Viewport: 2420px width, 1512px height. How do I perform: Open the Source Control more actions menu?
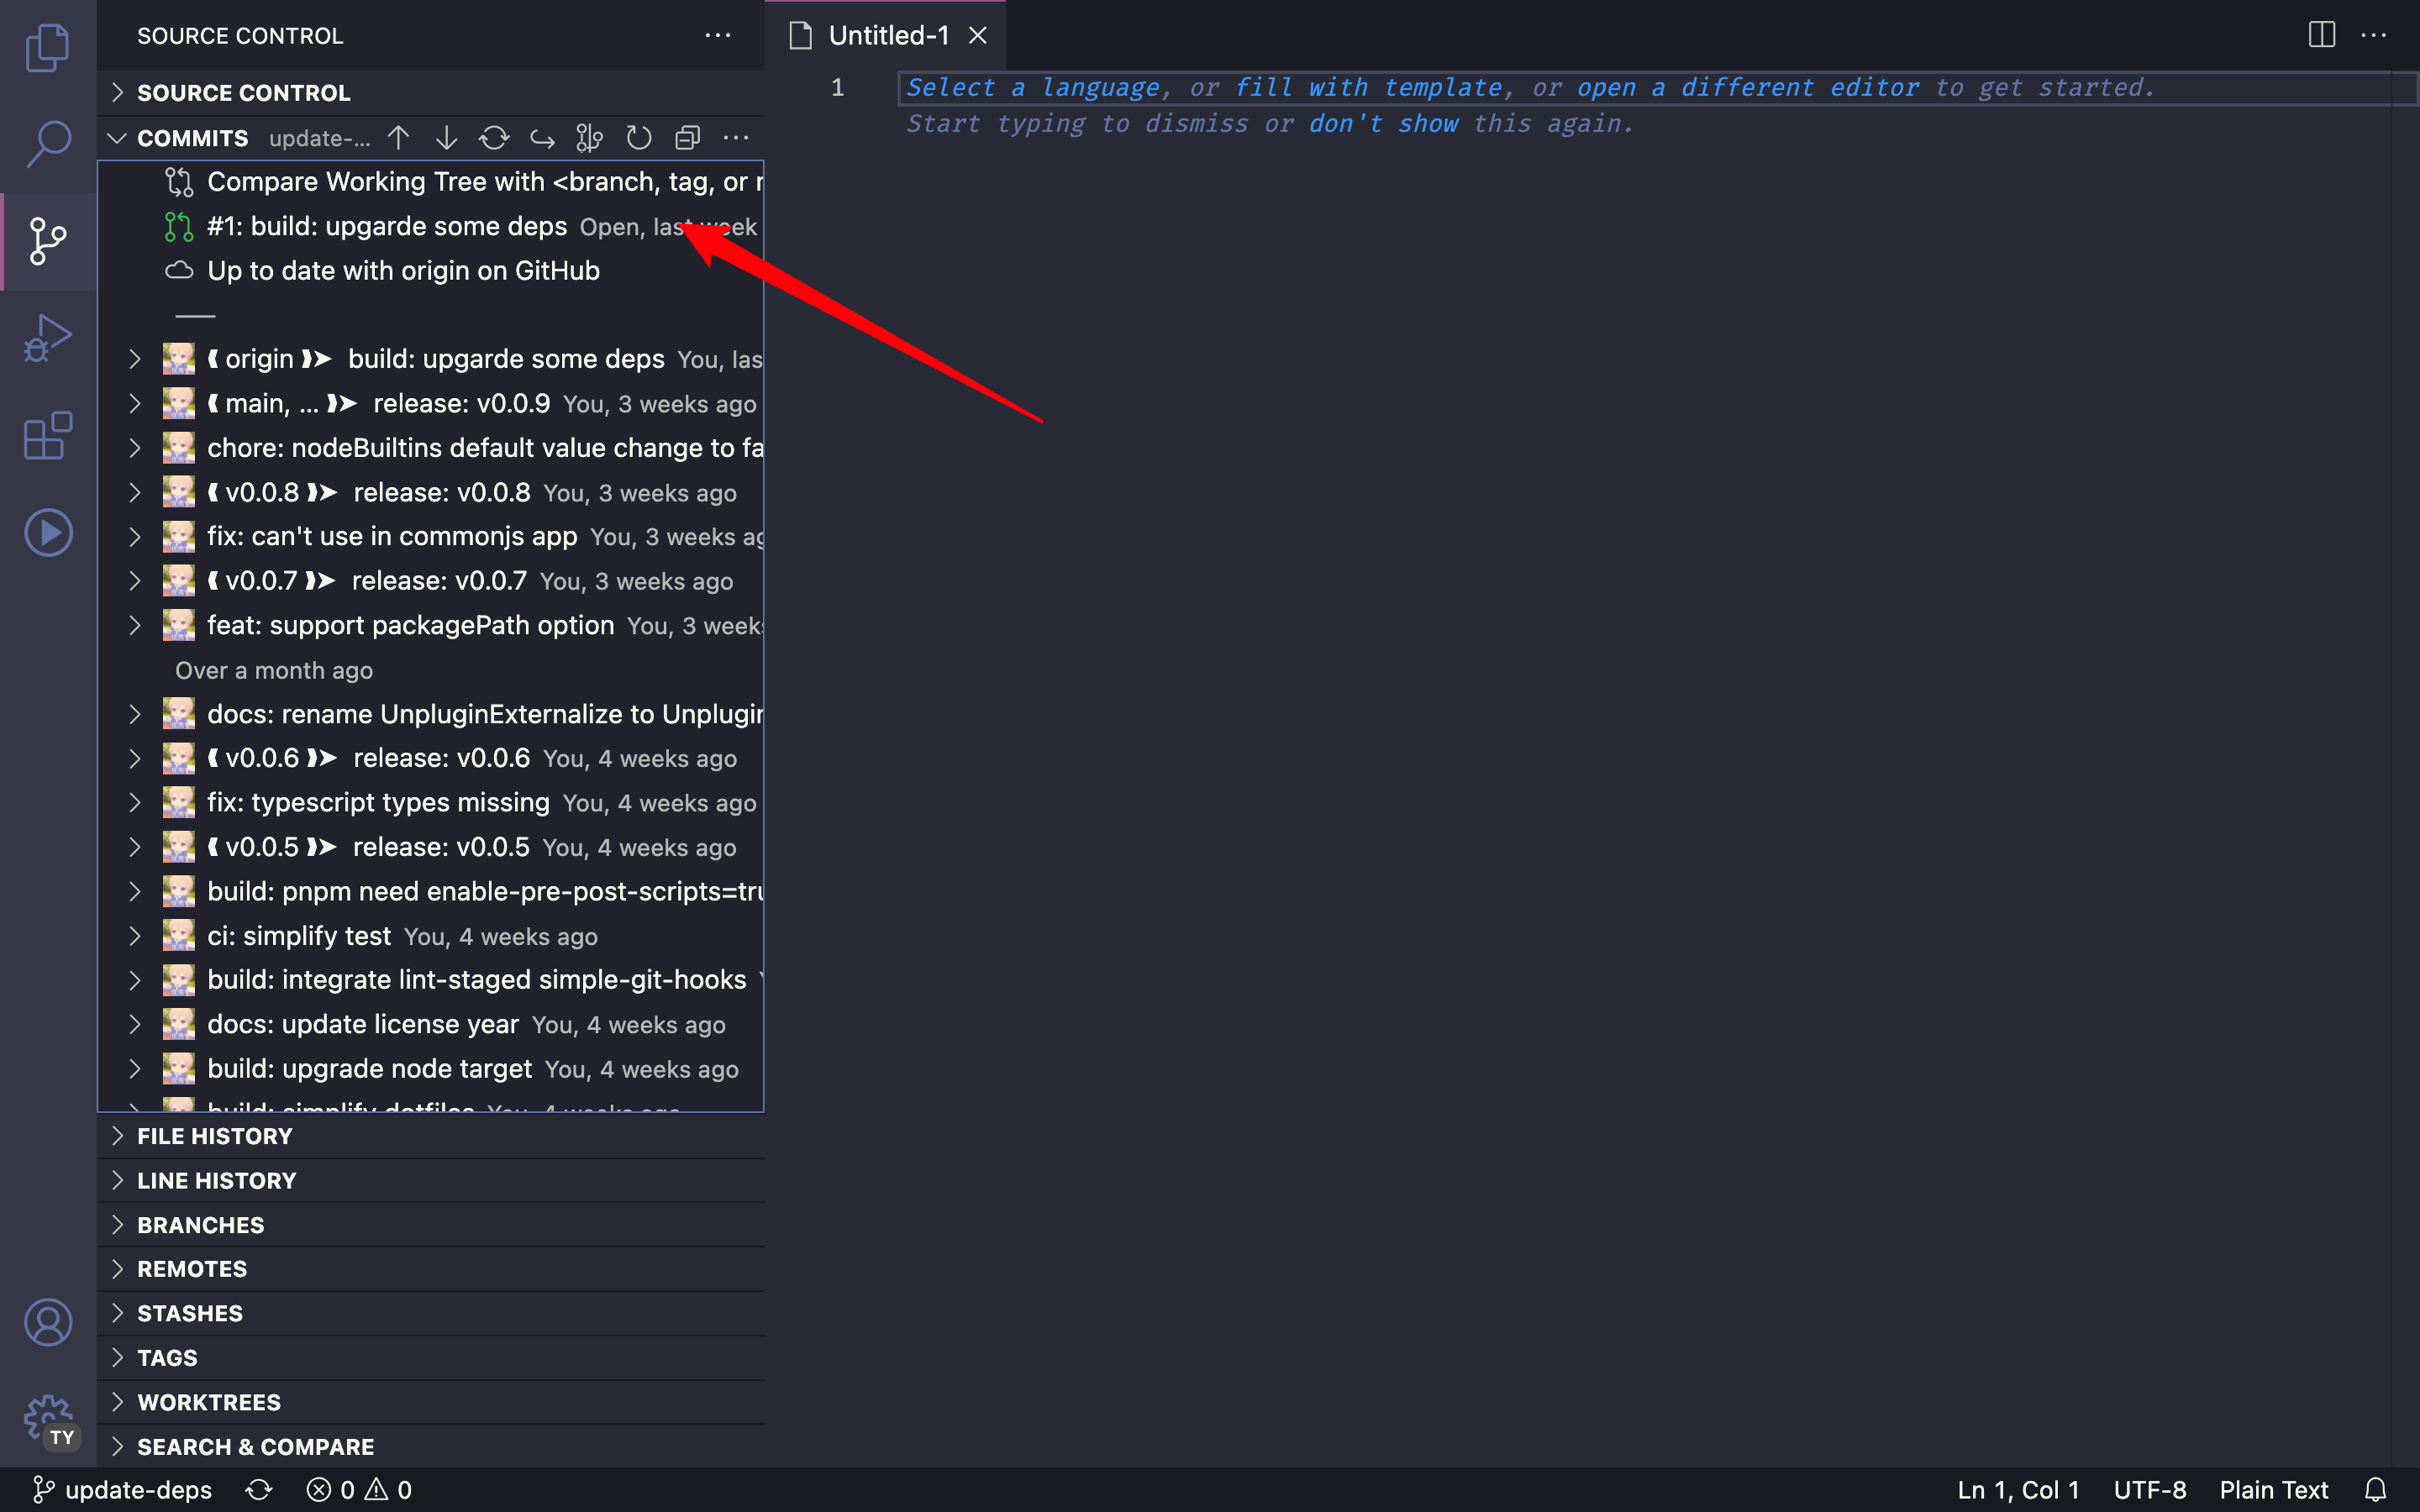pyautogui.click(x=719, y=36)
